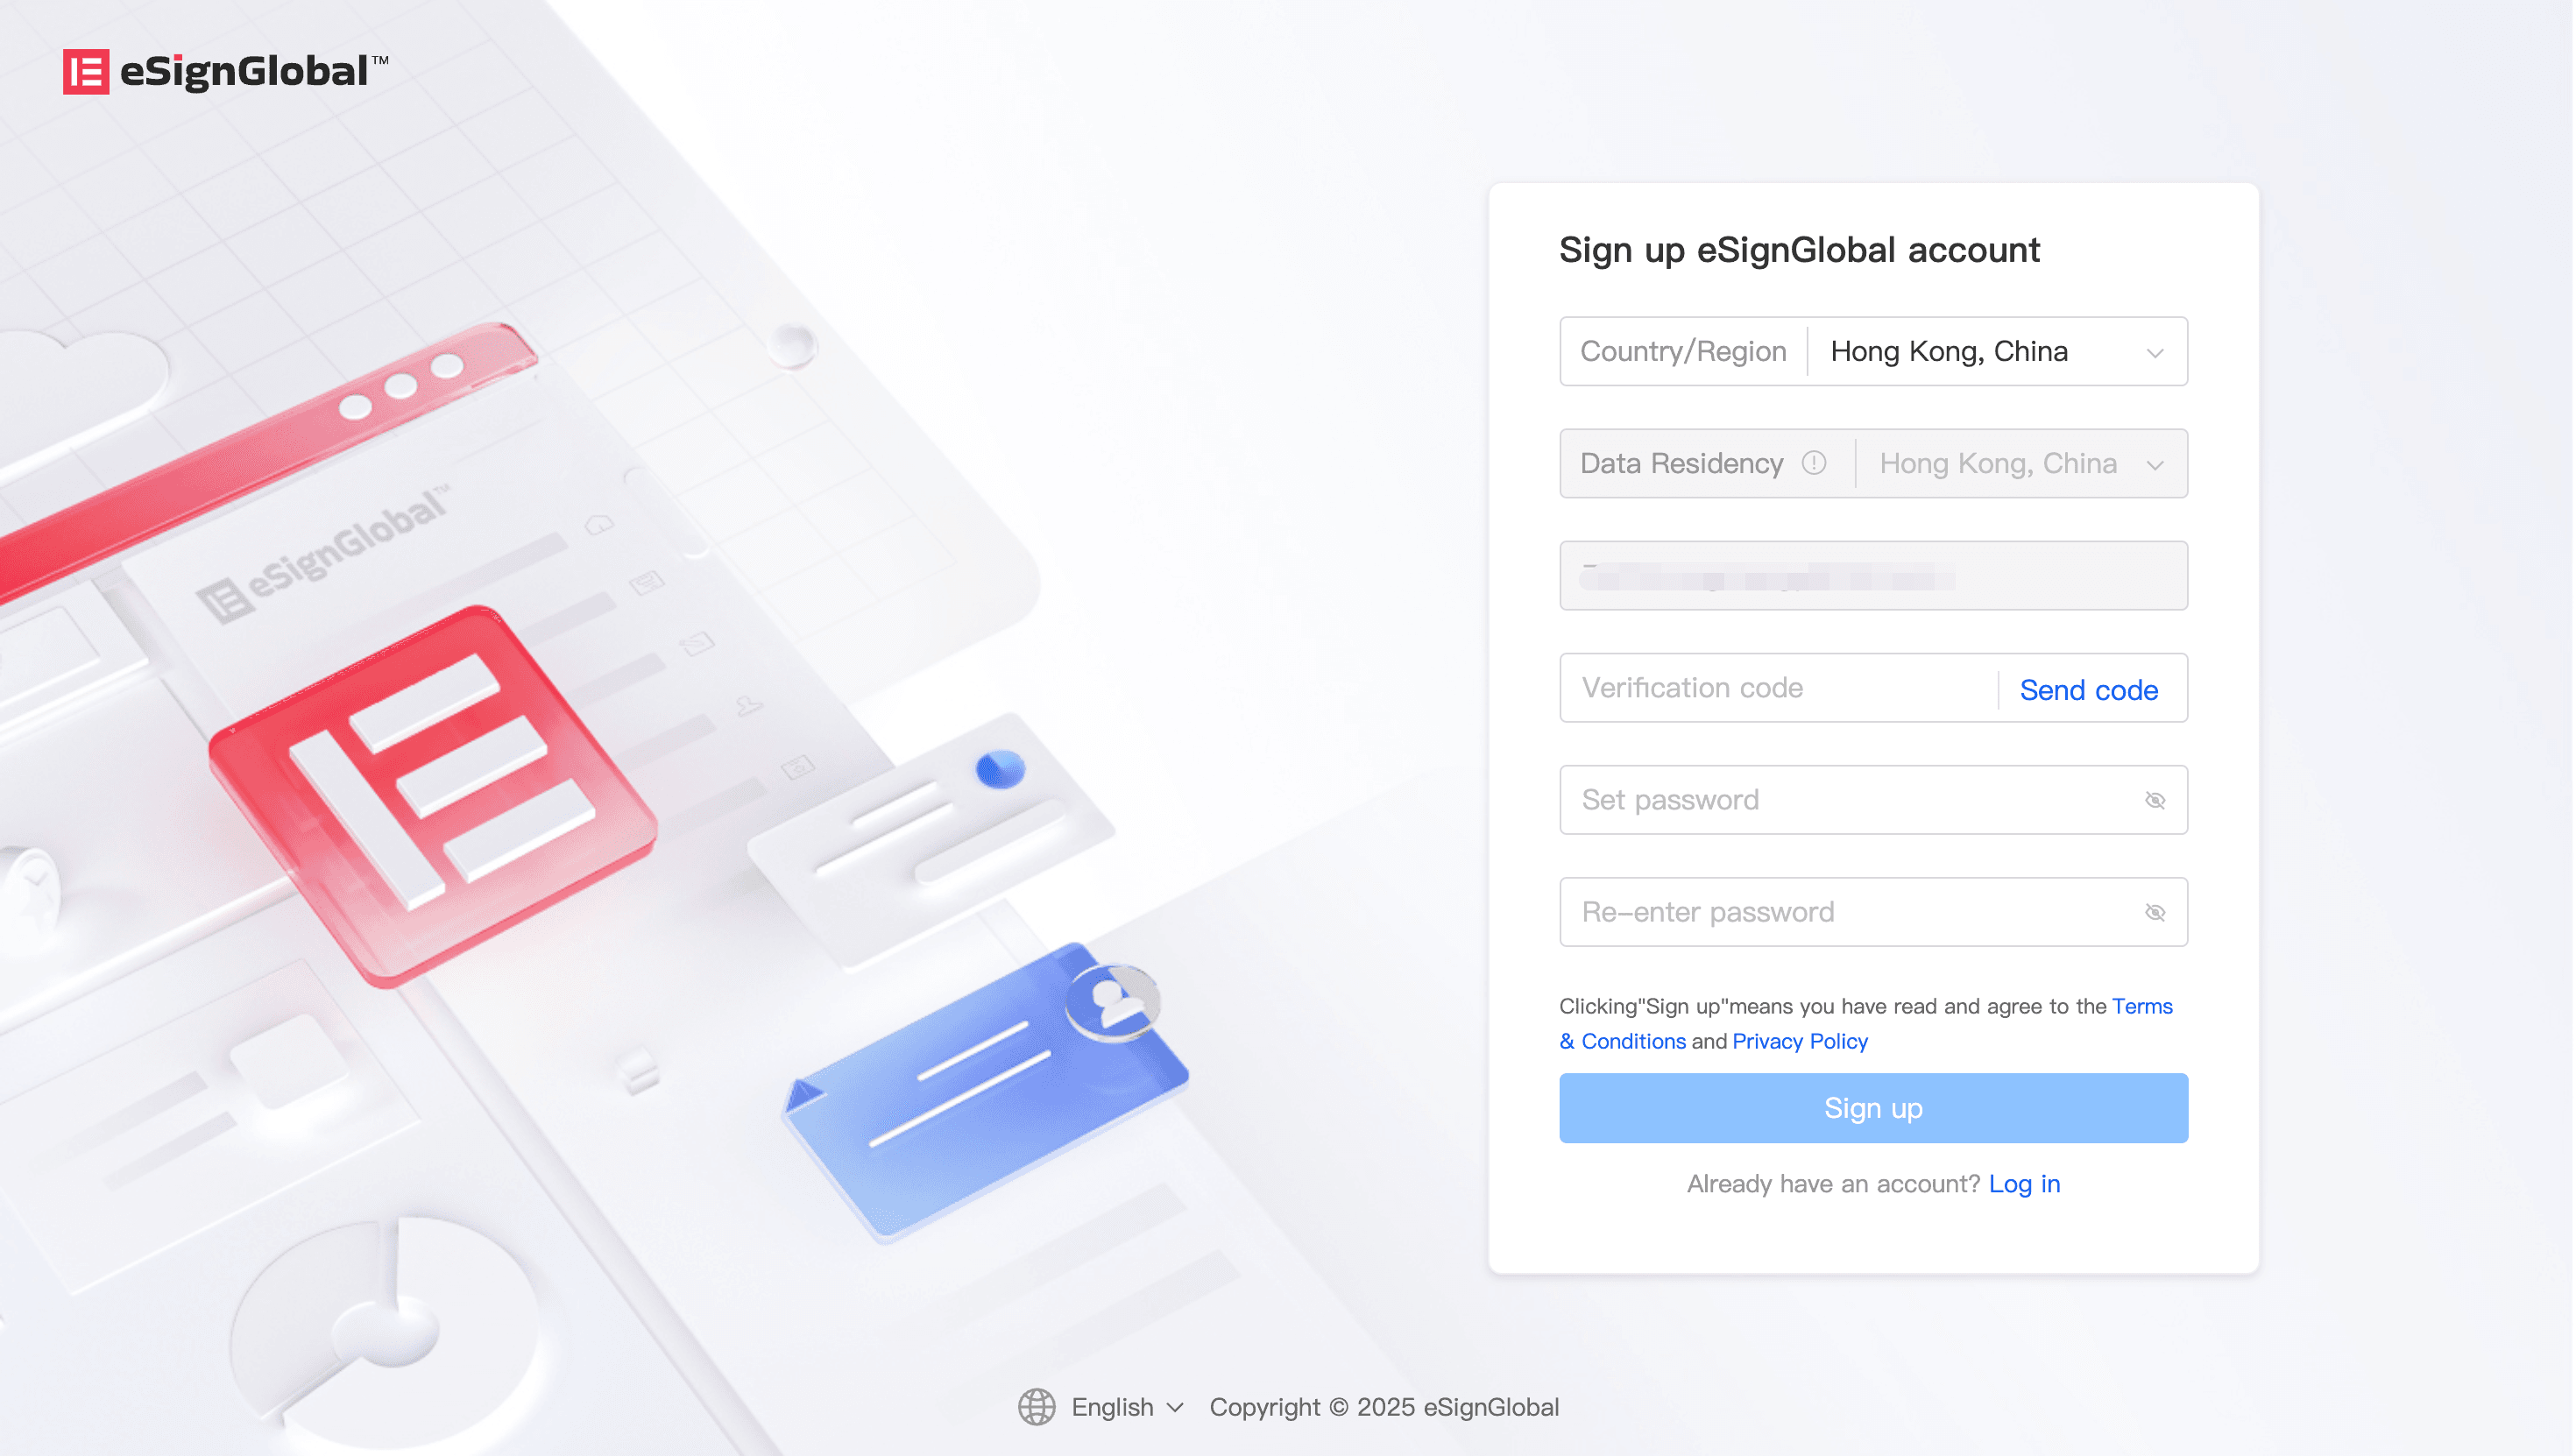
Task: Click the chevron next to English
Action: (x=1175, y=1408)
